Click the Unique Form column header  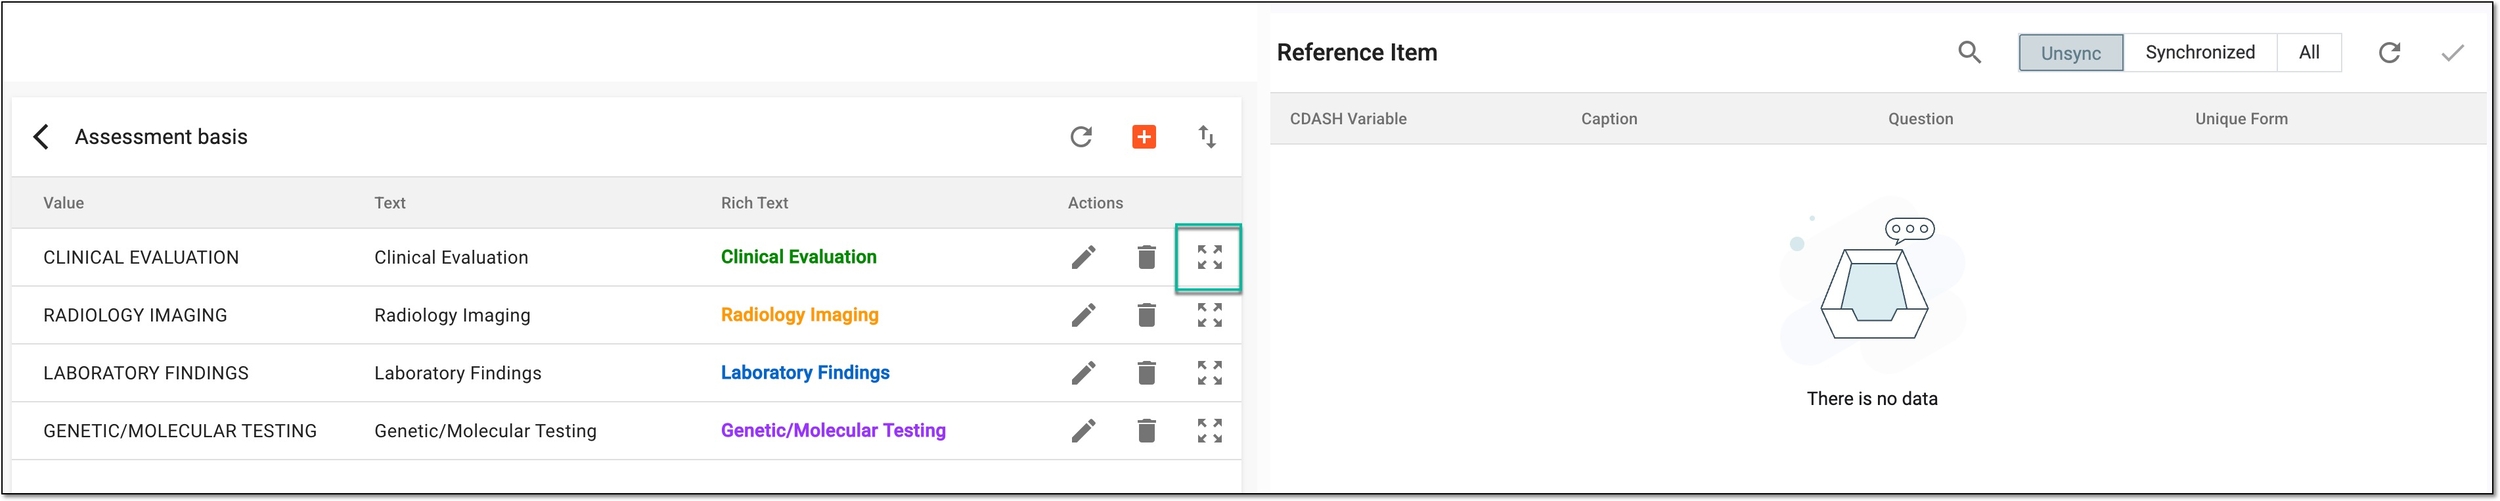tap(2241, 119)
